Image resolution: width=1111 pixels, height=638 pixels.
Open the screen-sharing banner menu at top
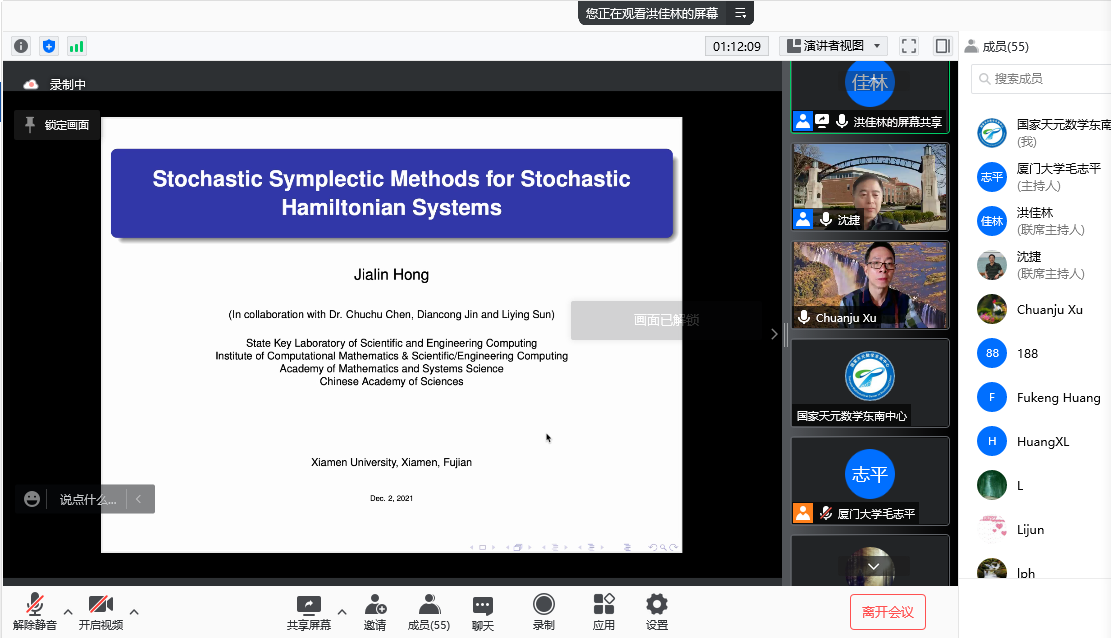click(741, 13)
